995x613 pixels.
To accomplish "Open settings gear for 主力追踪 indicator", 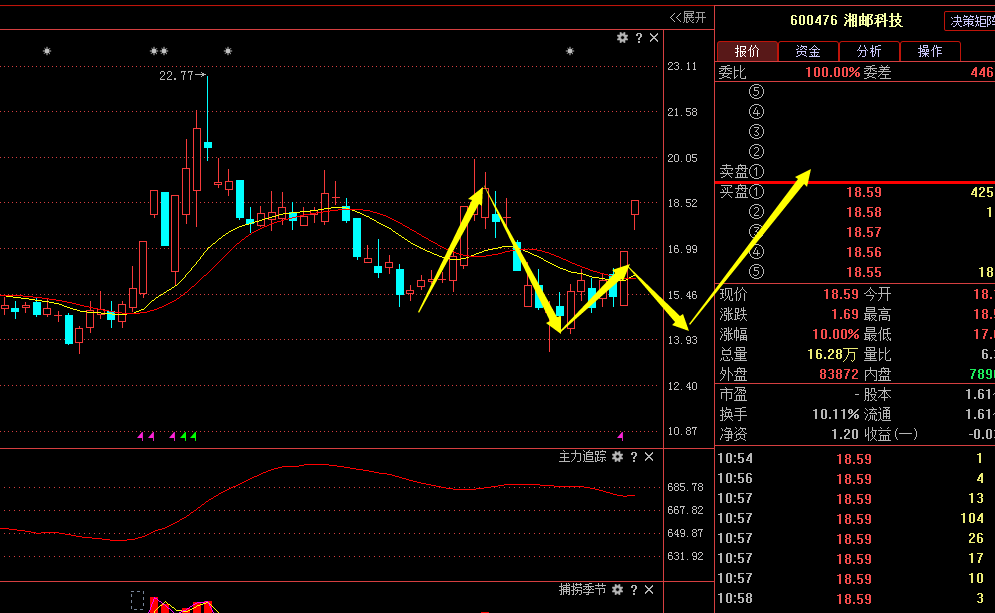I will tap(617, 457).
